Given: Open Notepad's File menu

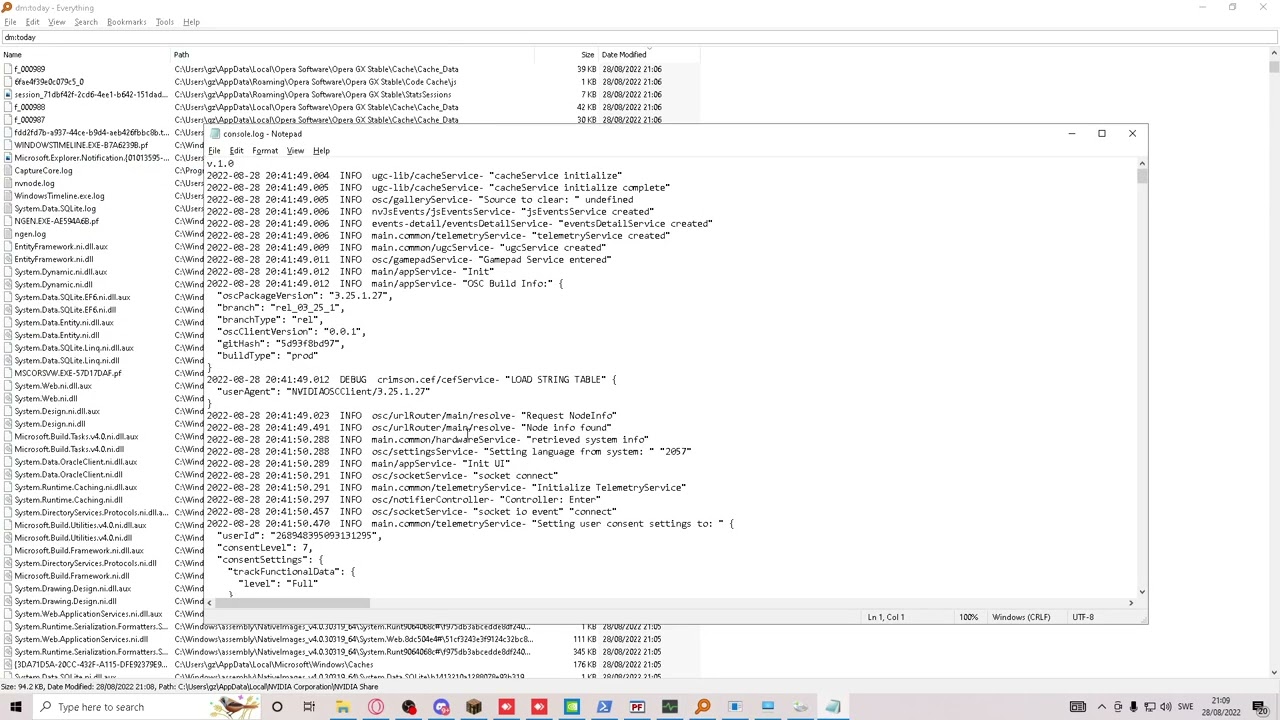Looking at the screenshot, I should pyautogui.click(x=214, y=151).
